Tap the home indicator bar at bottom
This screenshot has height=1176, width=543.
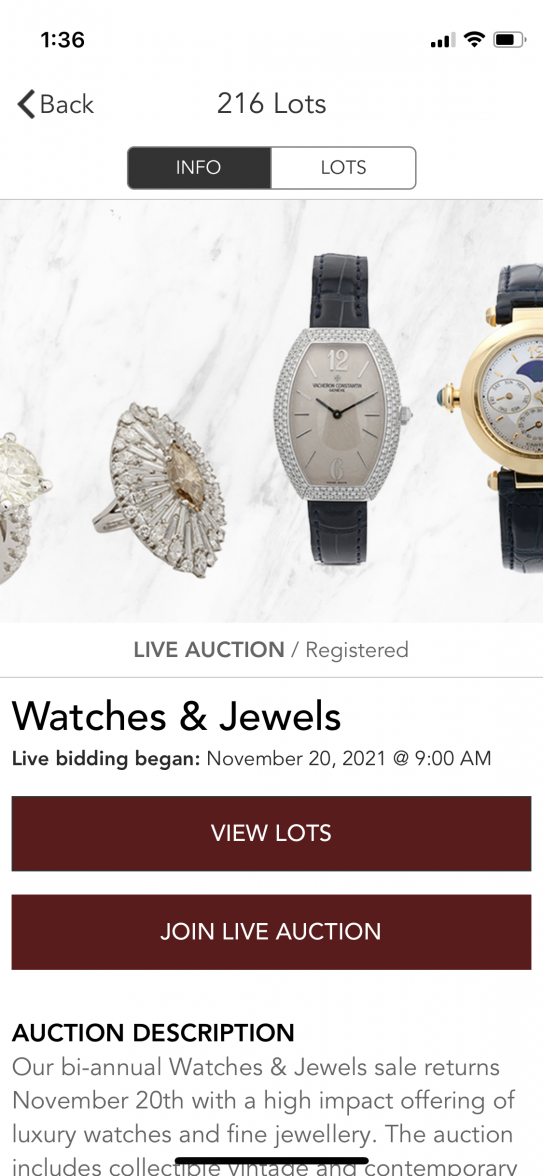(272, 1161)
